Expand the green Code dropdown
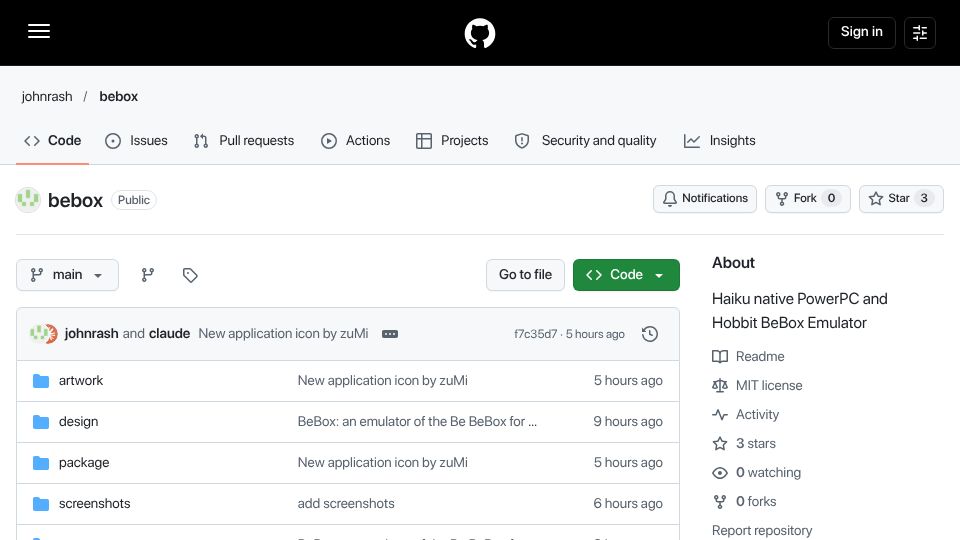 point(626,275)
